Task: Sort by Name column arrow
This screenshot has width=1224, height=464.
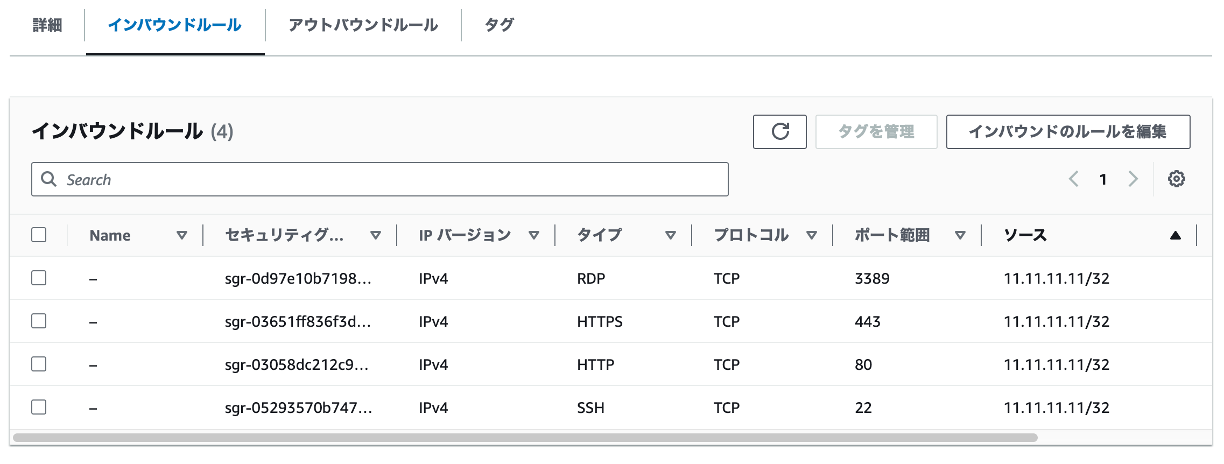Action: point(181,236)
